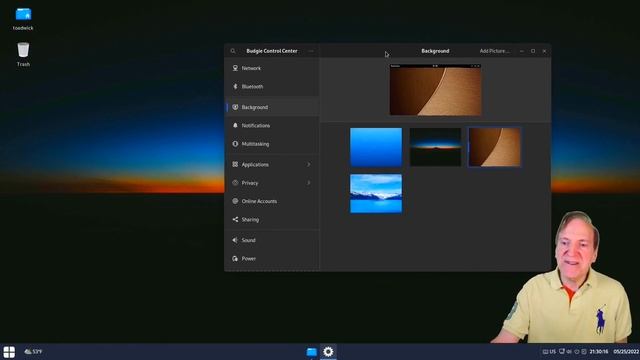The height and width of the screenshot is (360, 640).
Task: Click the Multitasking icon
Action: (235, 144)
